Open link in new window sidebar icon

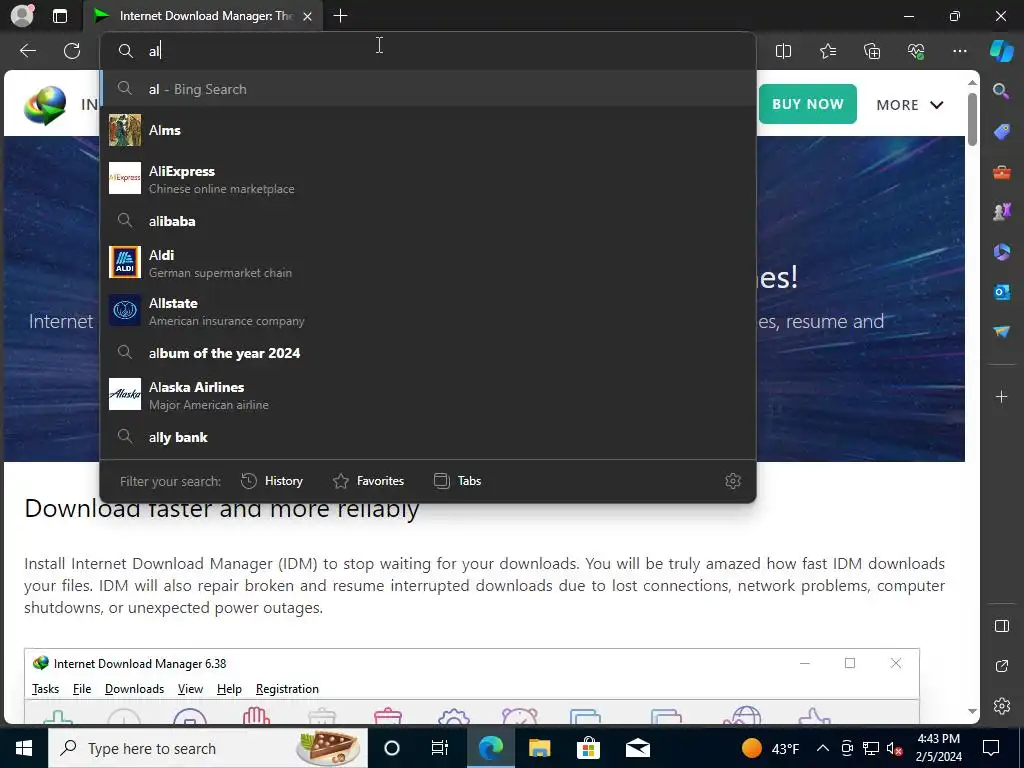[1001, 666]
